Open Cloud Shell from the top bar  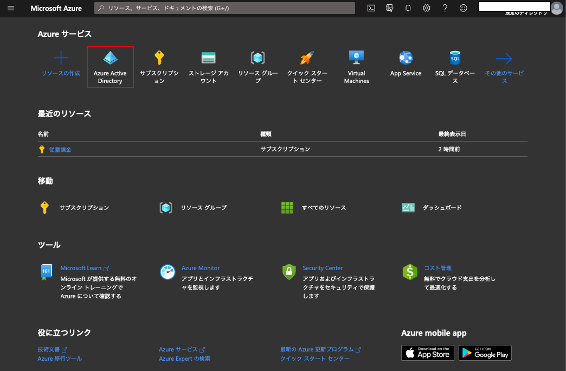(371, 8)
